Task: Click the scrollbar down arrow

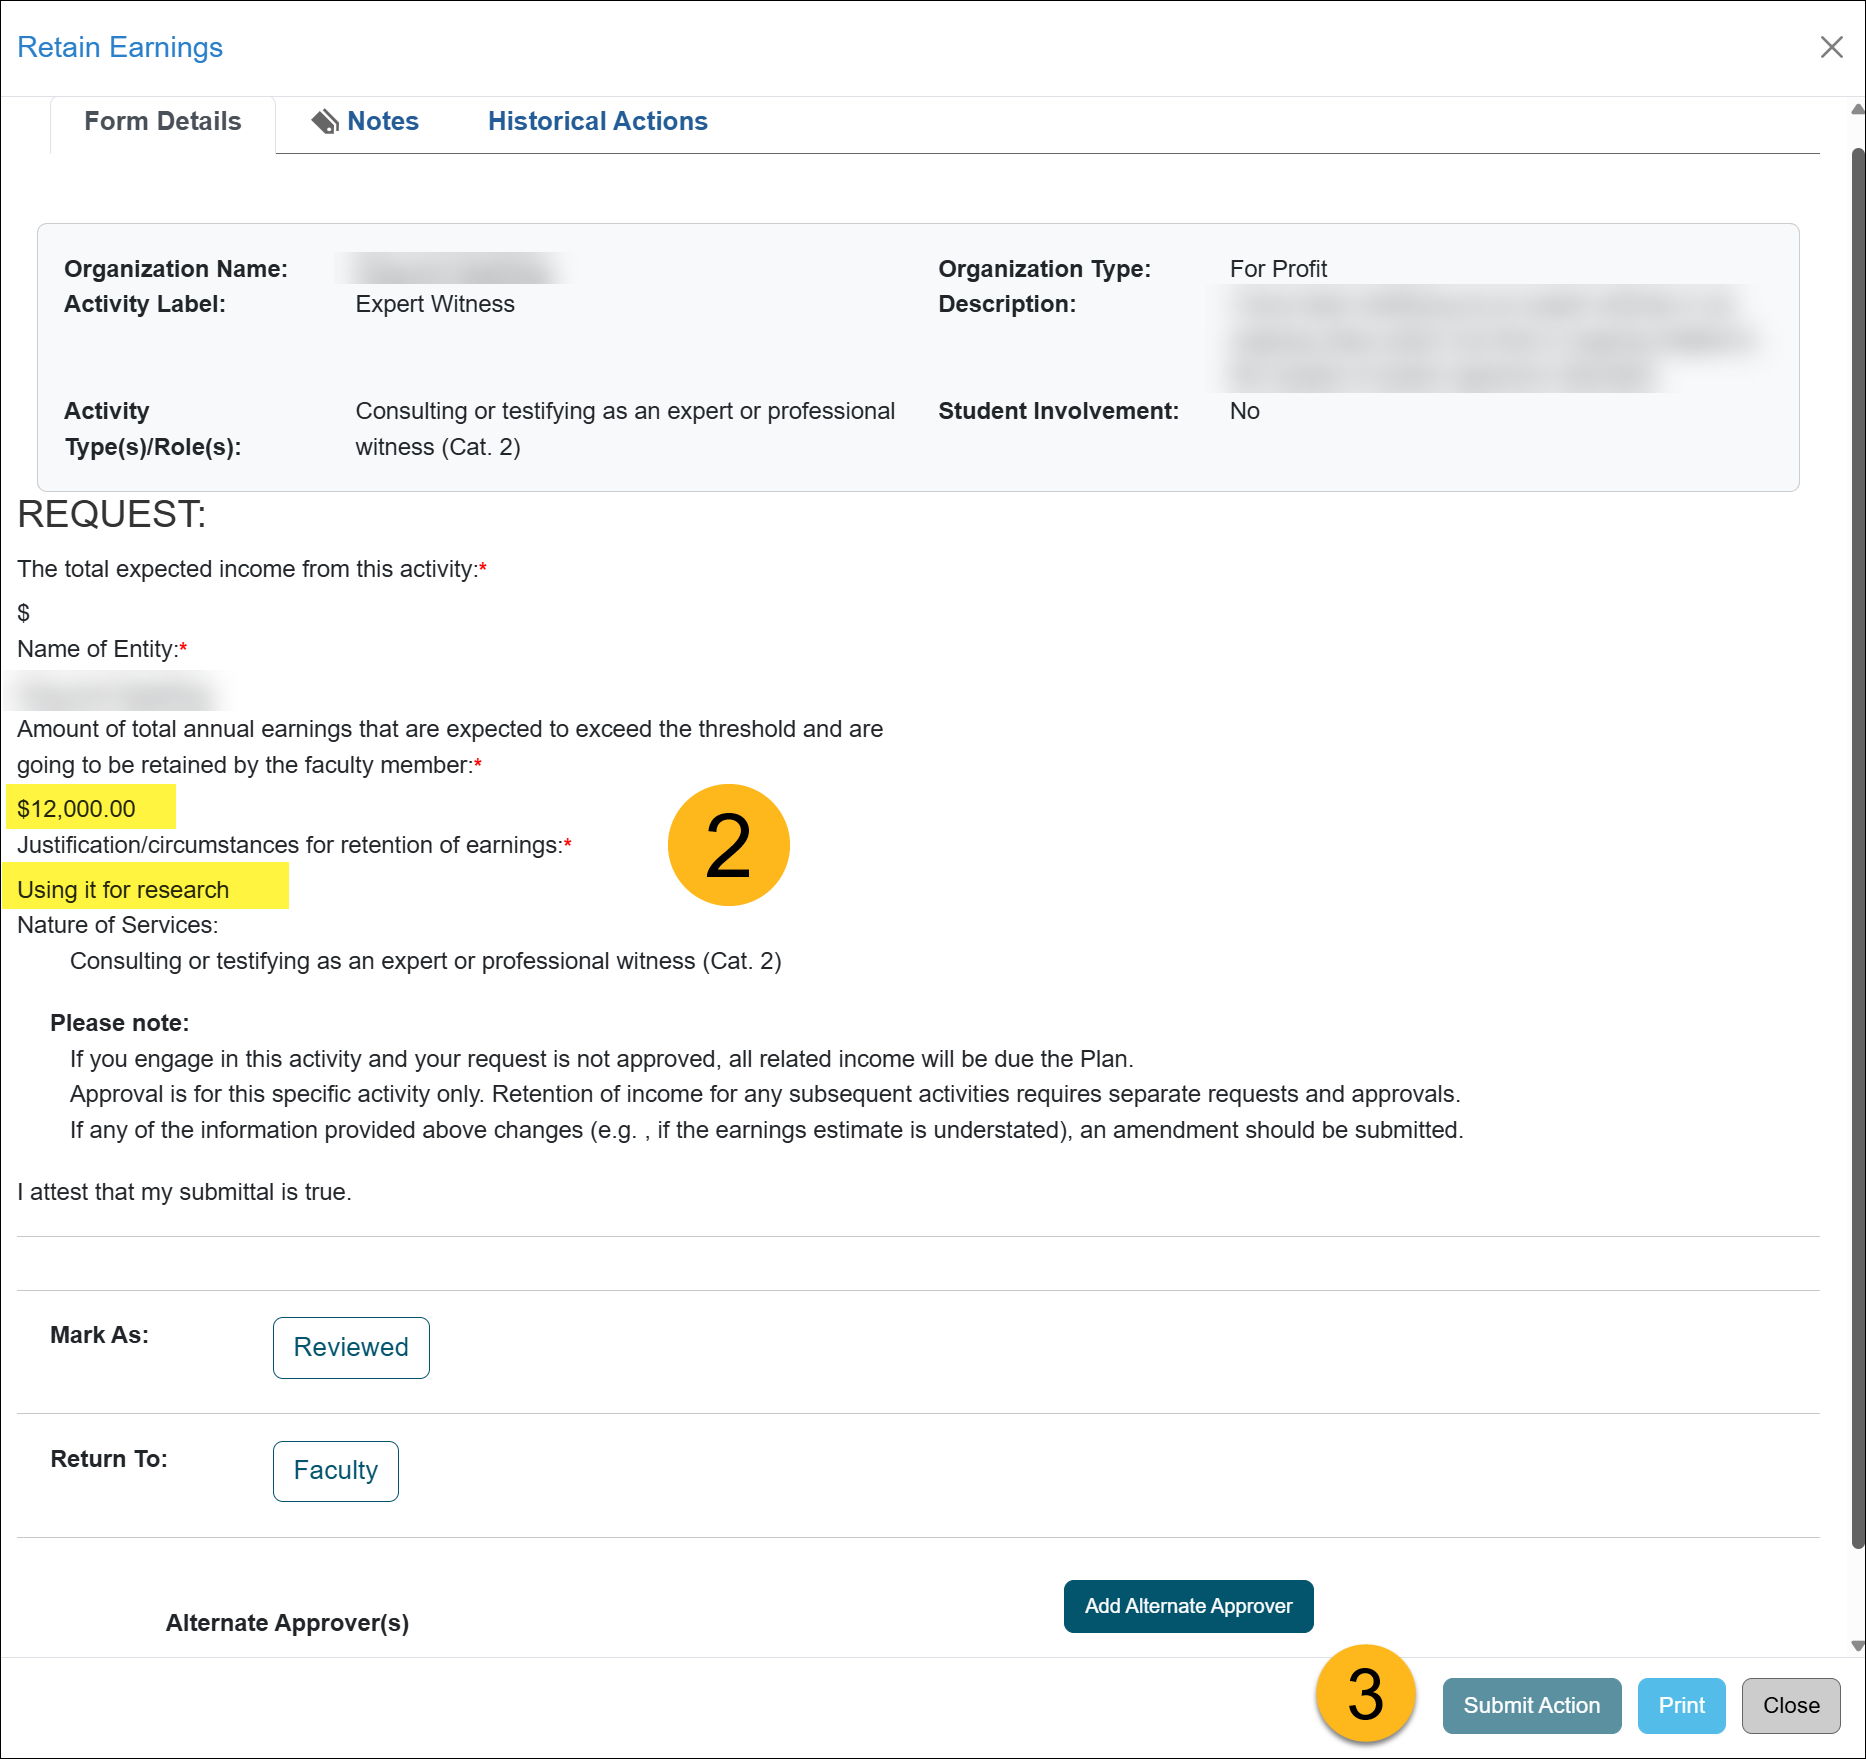Action: [1857, 1645]
